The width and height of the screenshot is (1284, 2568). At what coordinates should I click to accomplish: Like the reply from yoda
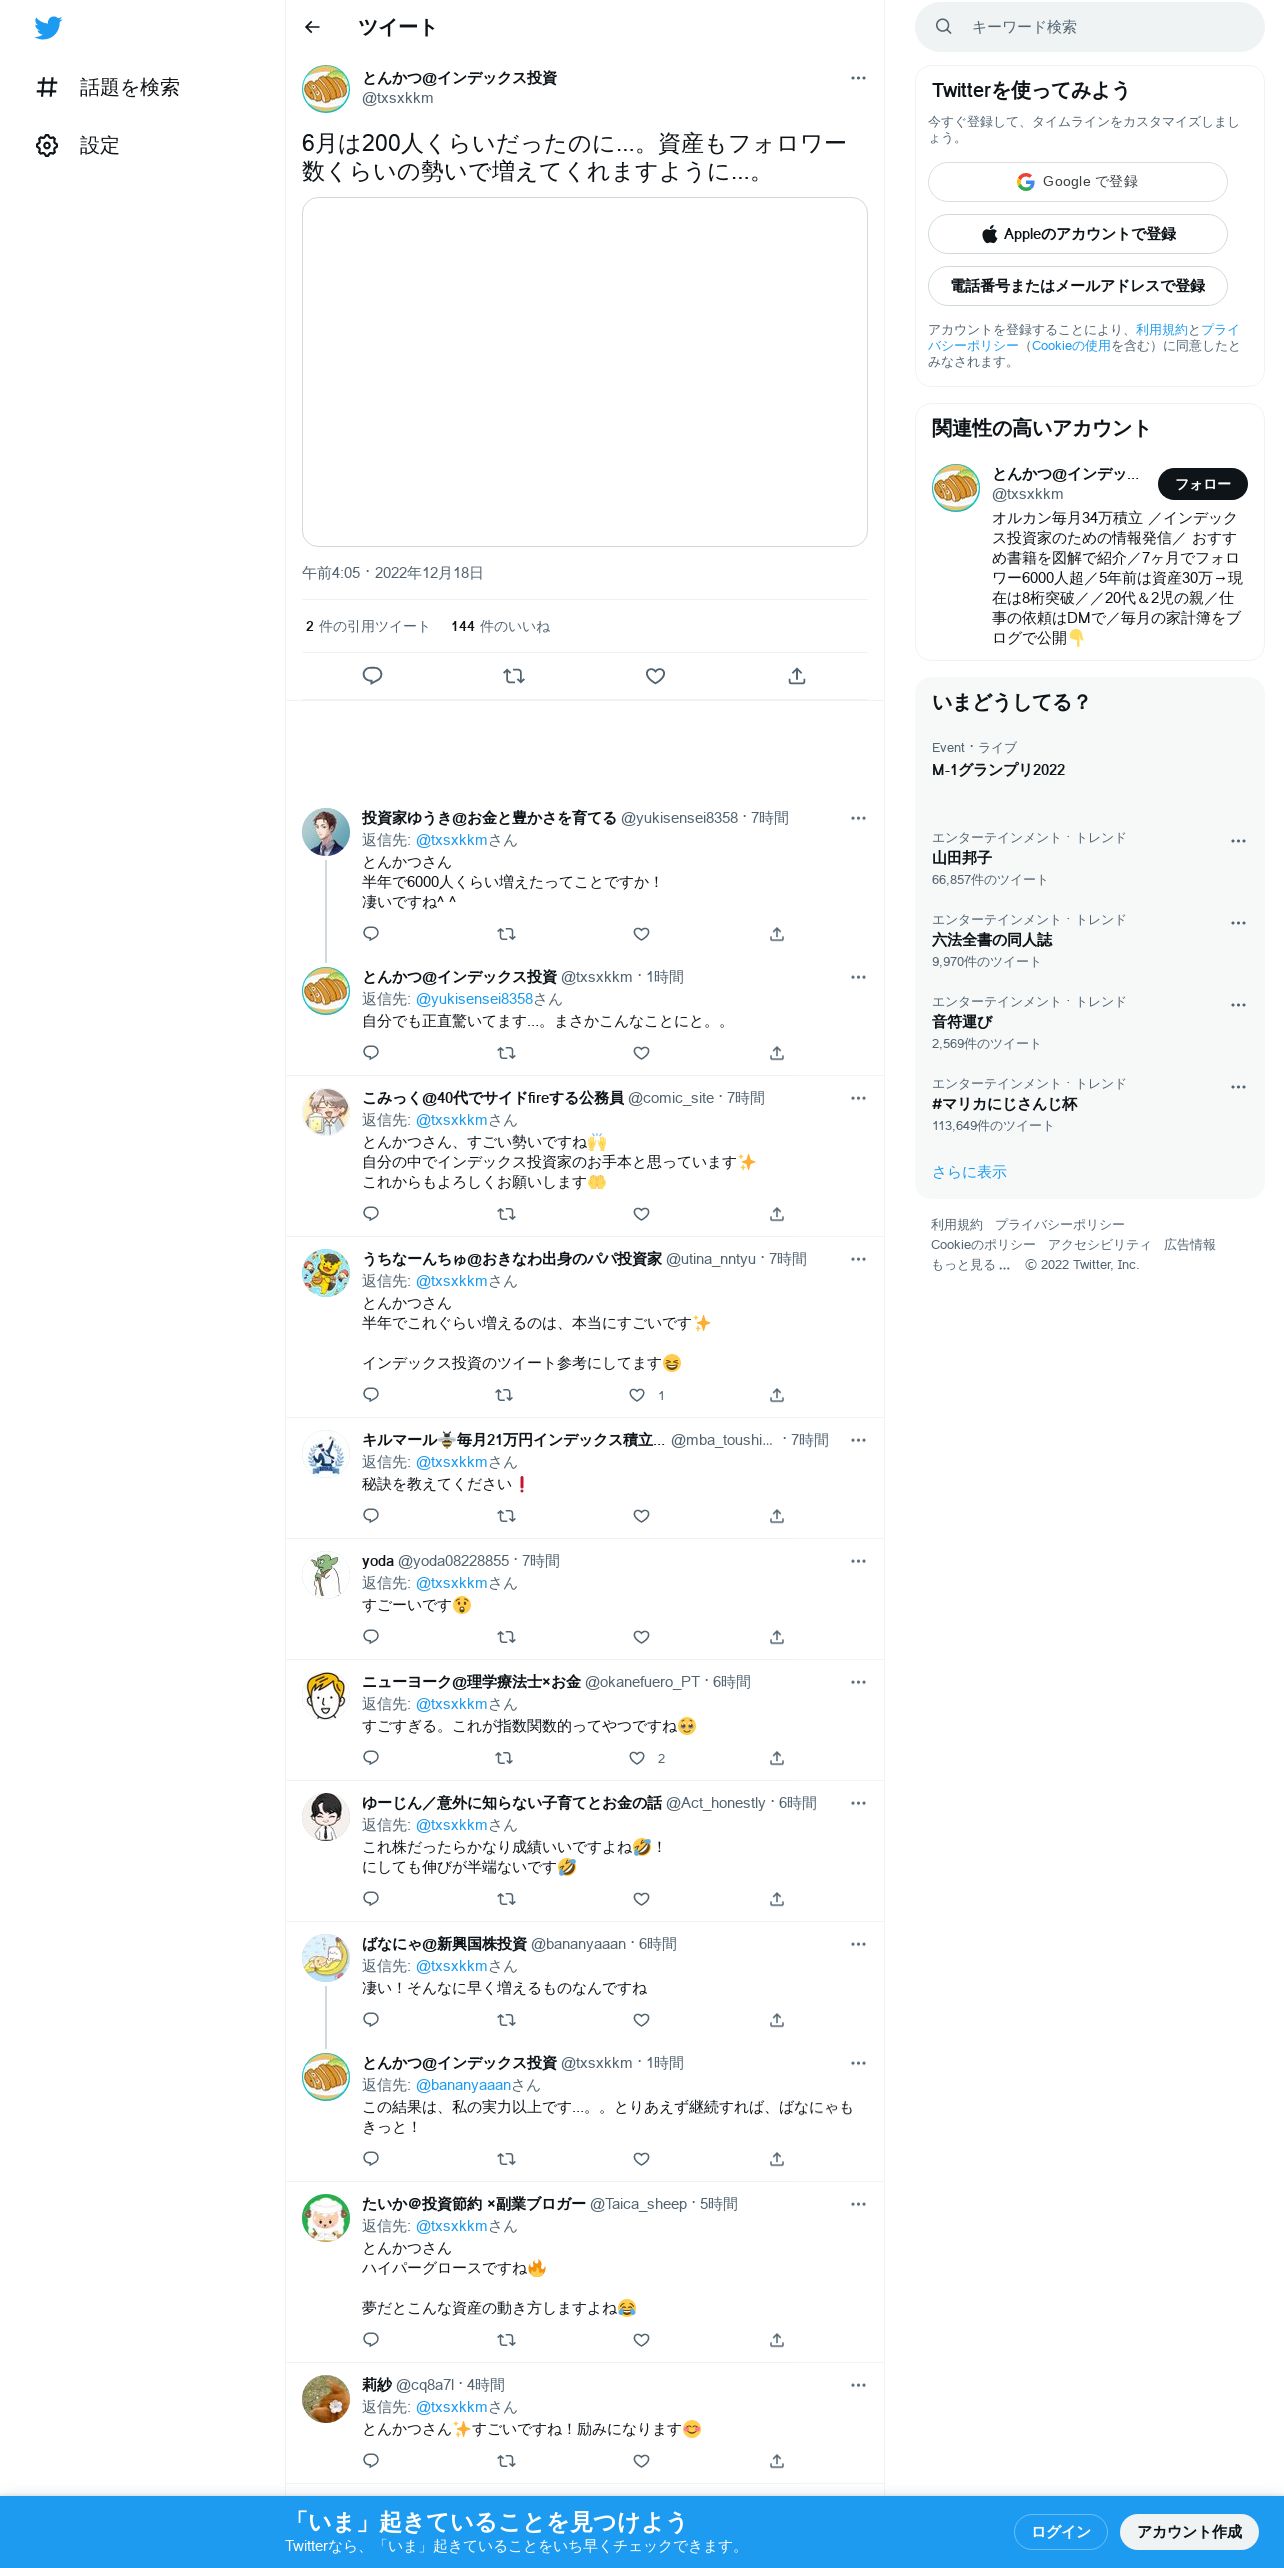[642, 1637]
